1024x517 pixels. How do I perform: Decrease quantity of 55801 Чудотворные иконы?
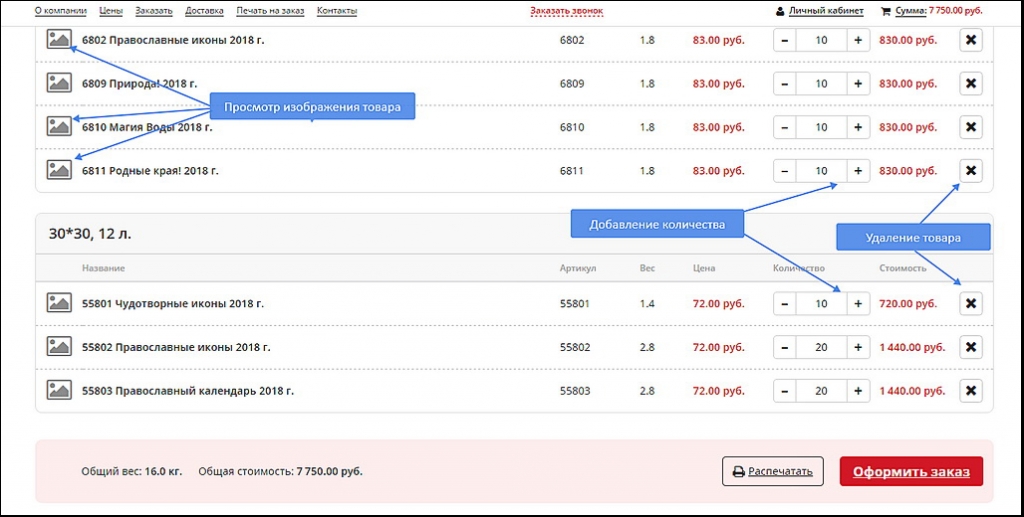785,303
